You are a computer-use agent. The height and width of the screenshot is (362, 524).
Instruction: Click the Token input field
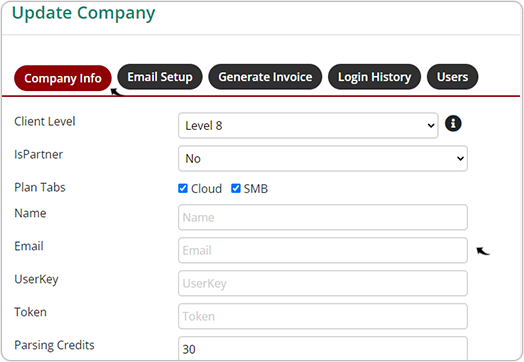tap(323, 316)
